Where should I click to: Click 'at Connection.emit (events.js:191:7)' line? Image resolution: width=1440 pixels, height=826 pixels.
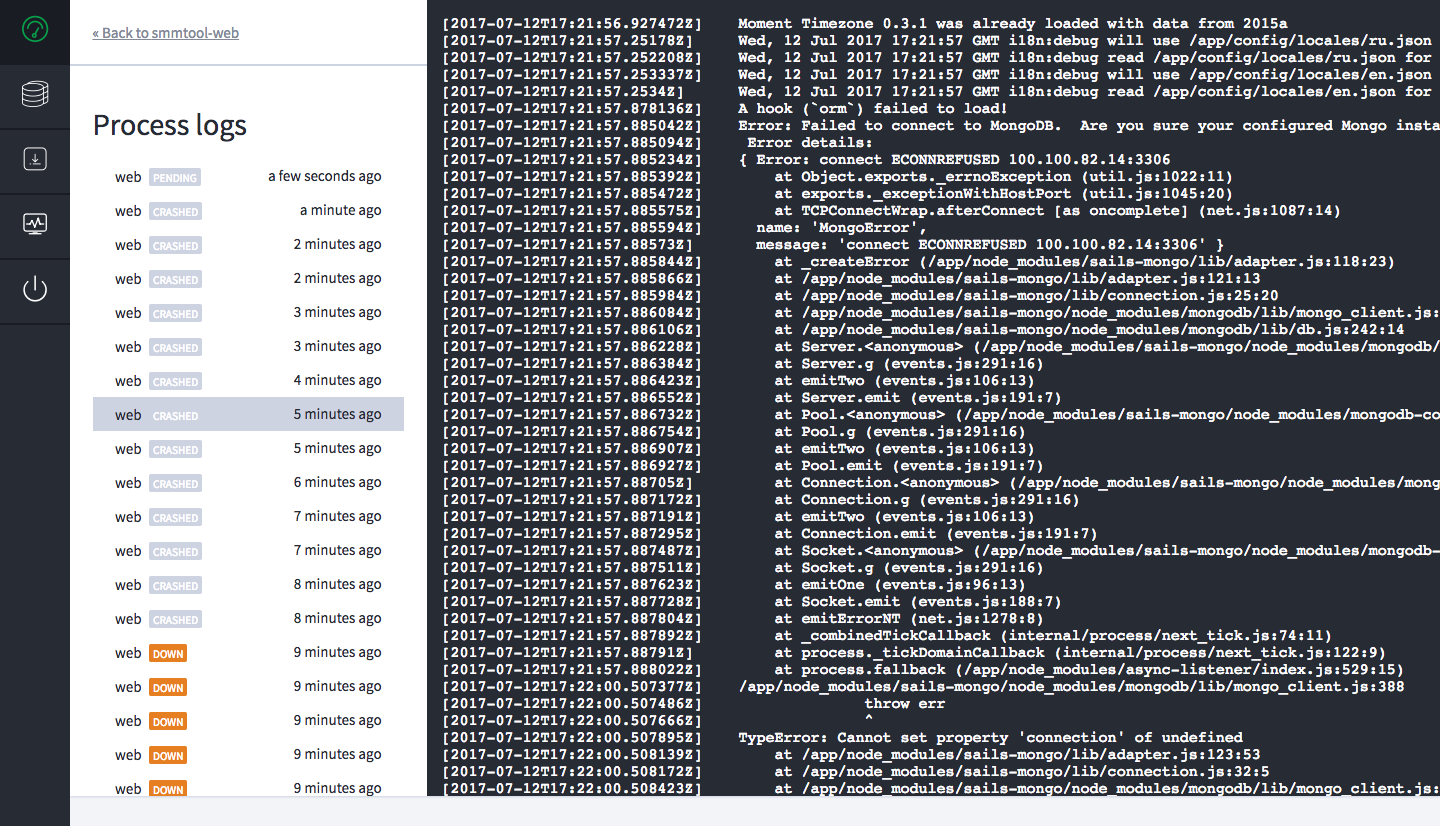tap(936, 533)
